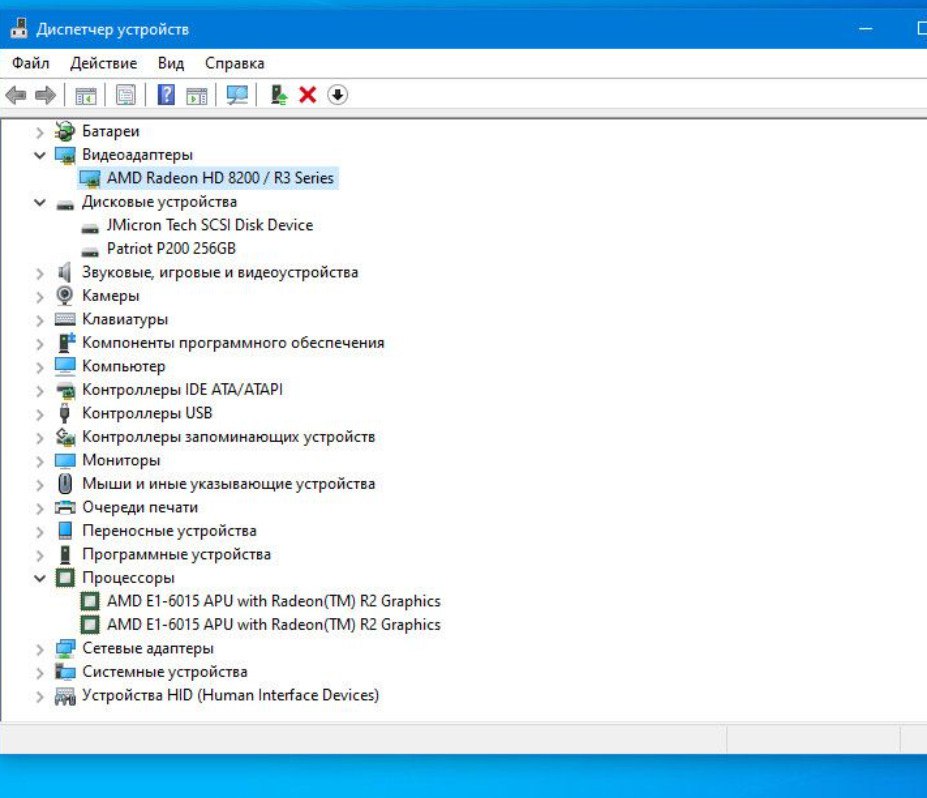Select Patriot P200 256GB disk
Viewport: 927px width, 798px height.
tap(171, 248)
